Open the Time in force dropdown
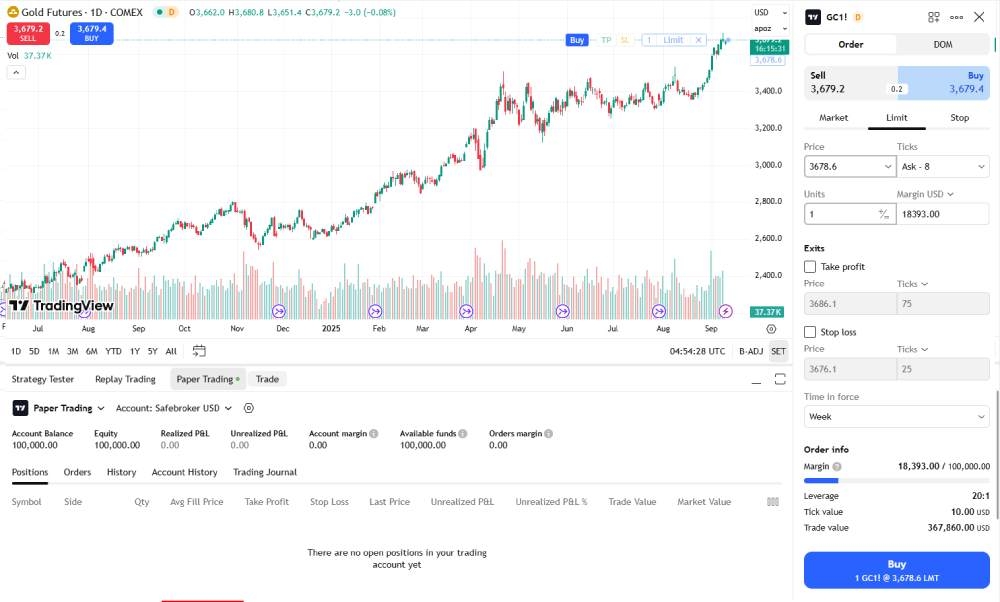The width and height of the screenshot is (1000, 602). tap(896, 416)
